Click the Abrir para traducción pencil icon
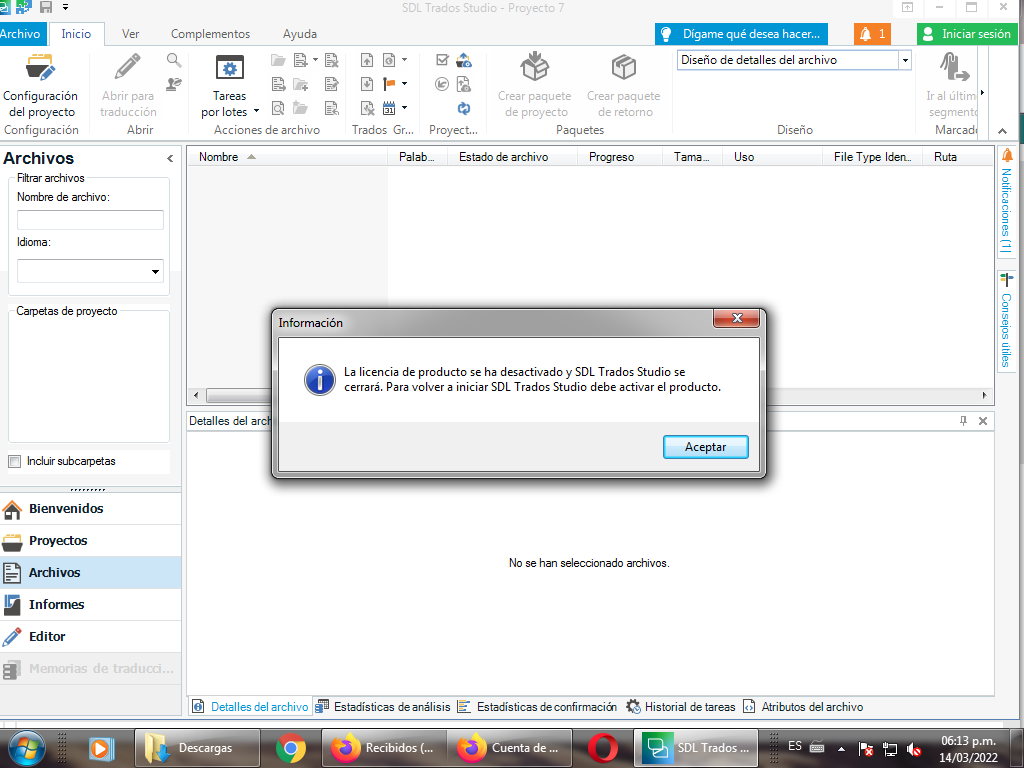The height and width of the screenshot is (768, 1024). coord(128,67)
